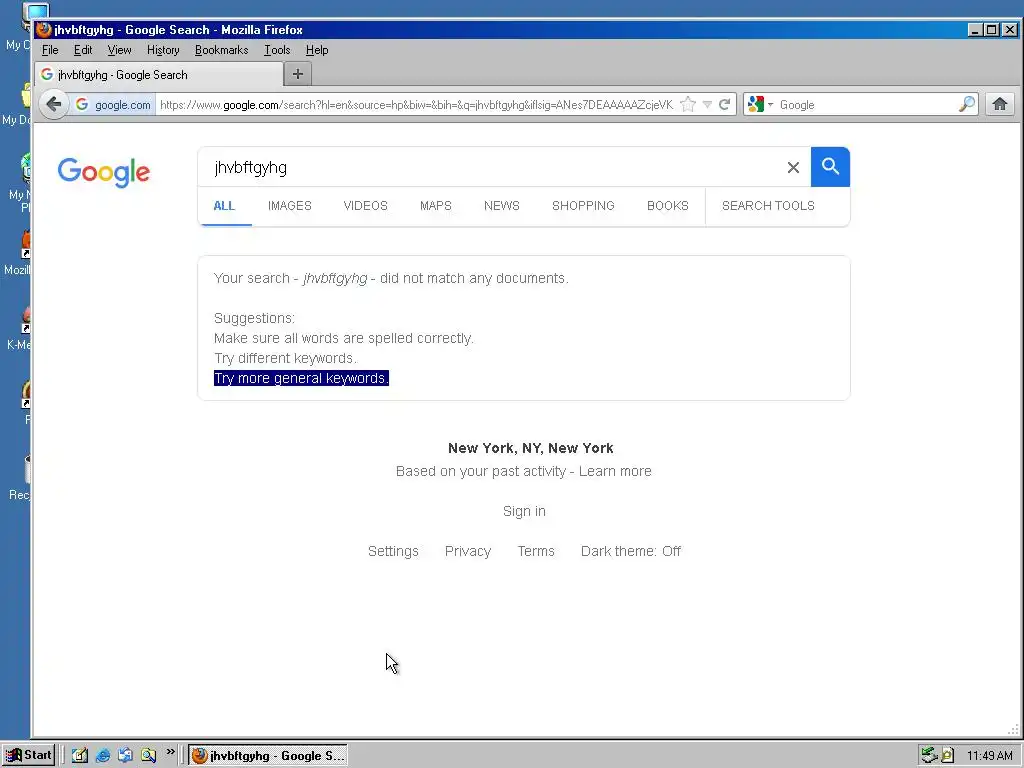The width and height of the screenshot is (1024, 768).
Task: Open the File menu
Action: (50, 50)
